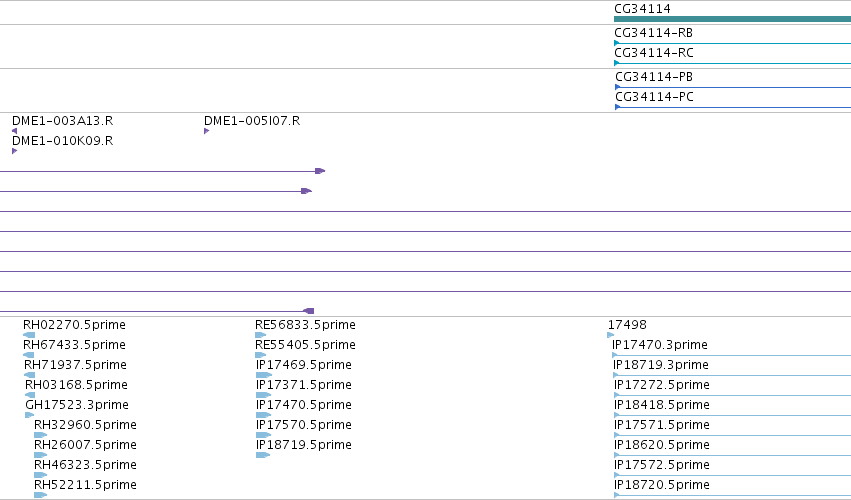Click the DME1-005I07.R feature label
Screen dimensions: 851x500
click(x=252, y=121)
